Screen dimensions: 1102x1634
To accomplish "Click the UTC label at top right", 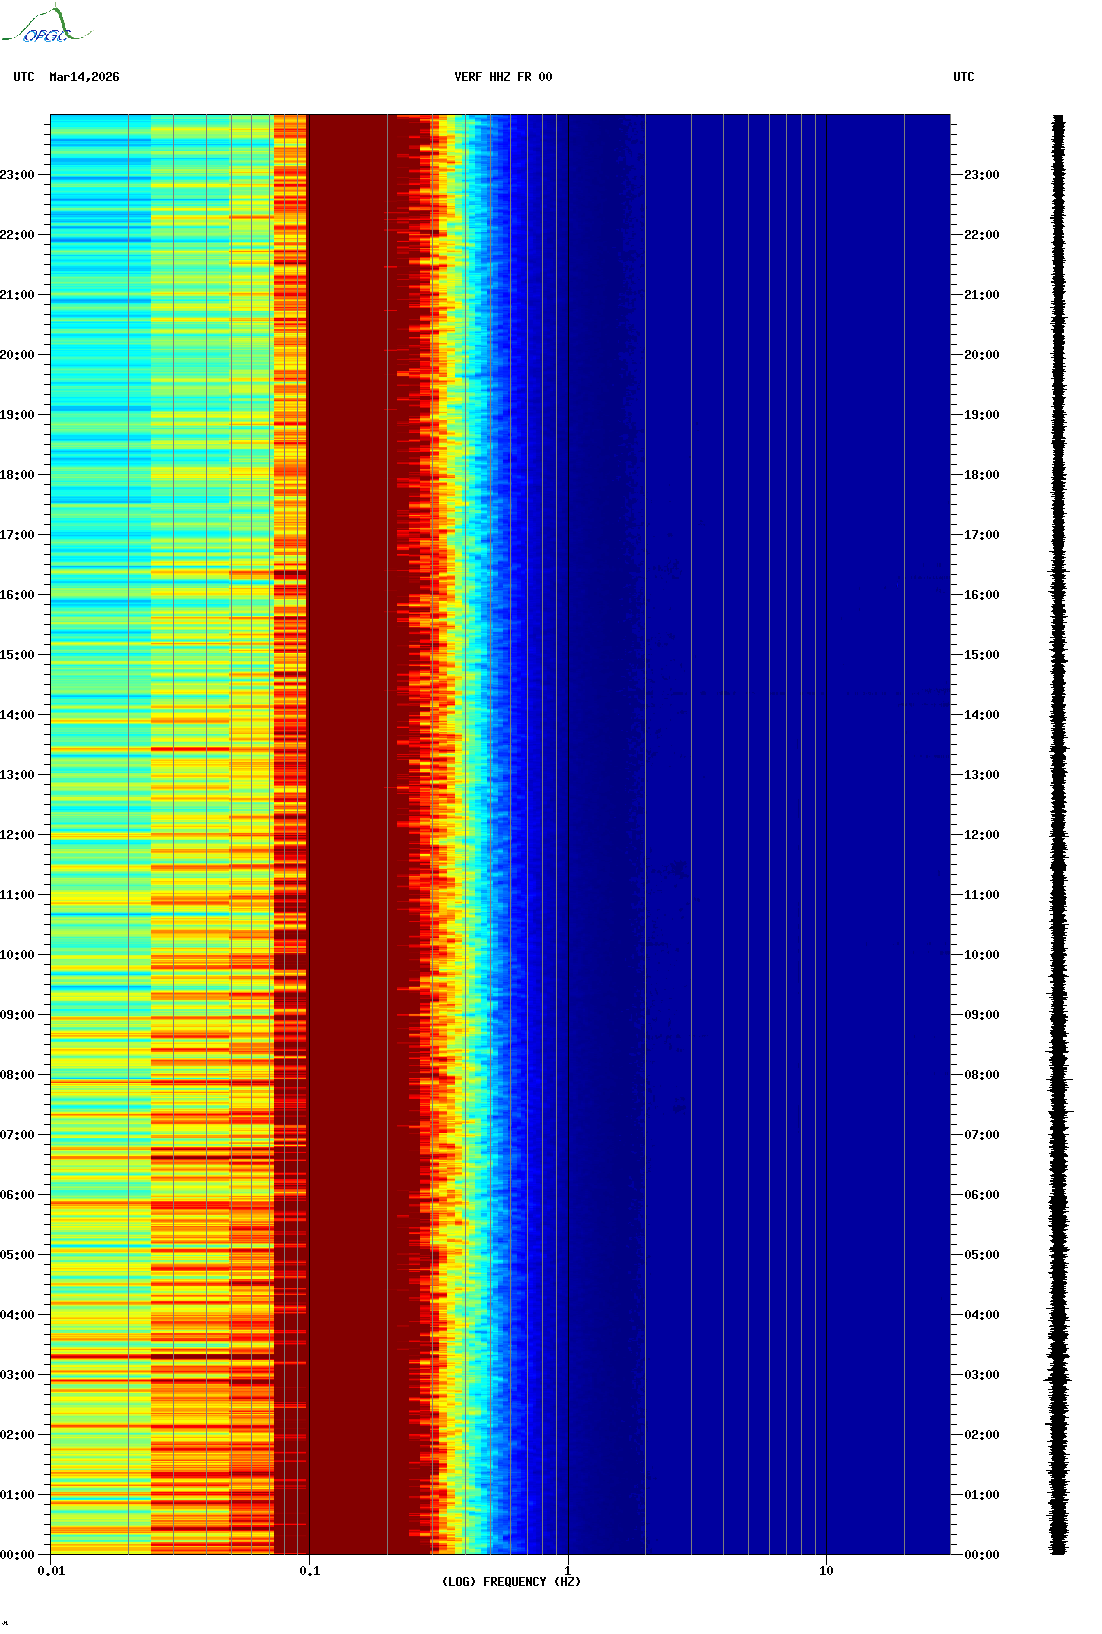I will point(963,77).
